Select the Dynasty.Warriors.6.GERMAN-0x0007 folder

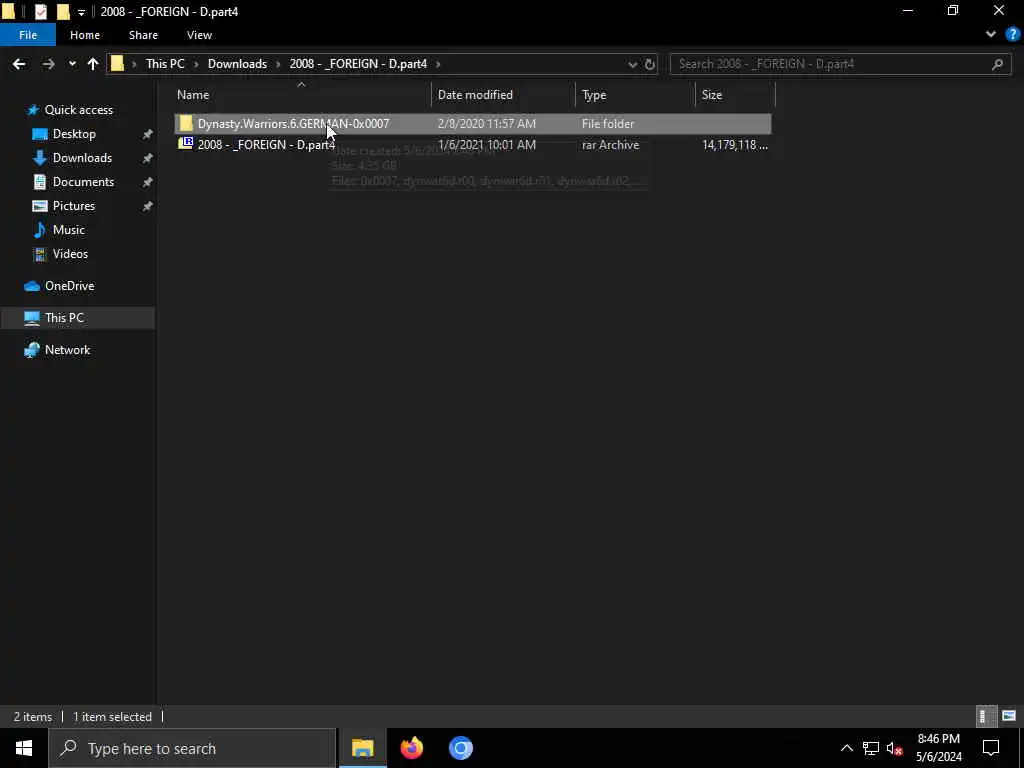click(x=473, y=123)
